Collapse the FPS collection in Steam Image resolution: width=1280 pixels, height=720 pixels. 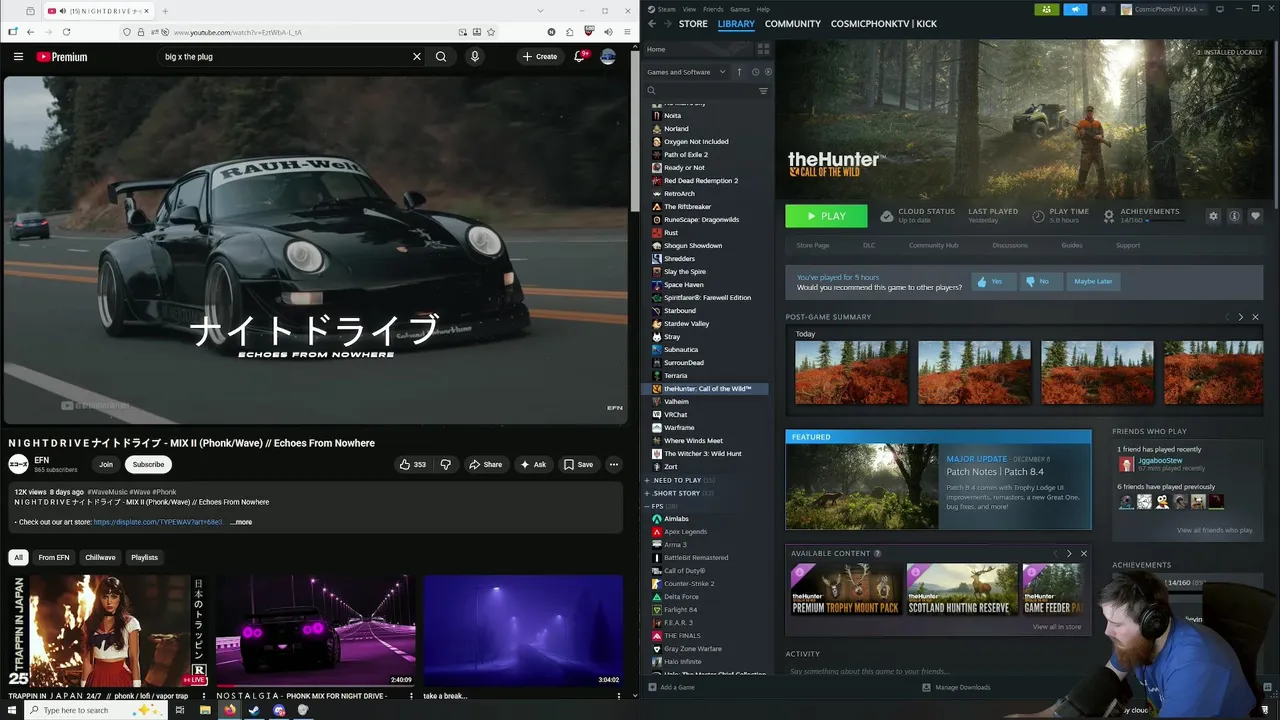pos(647,506)
